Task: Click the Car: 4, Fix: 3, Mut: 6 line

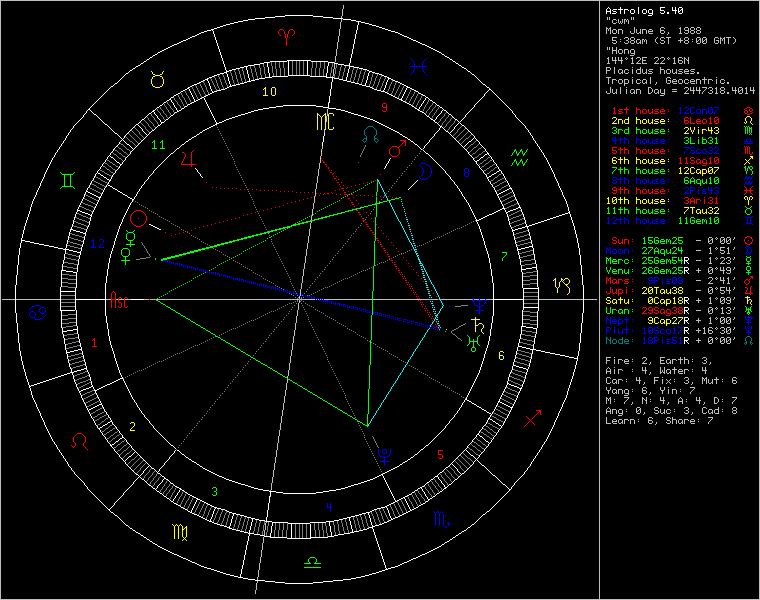Action: (671, 381)
